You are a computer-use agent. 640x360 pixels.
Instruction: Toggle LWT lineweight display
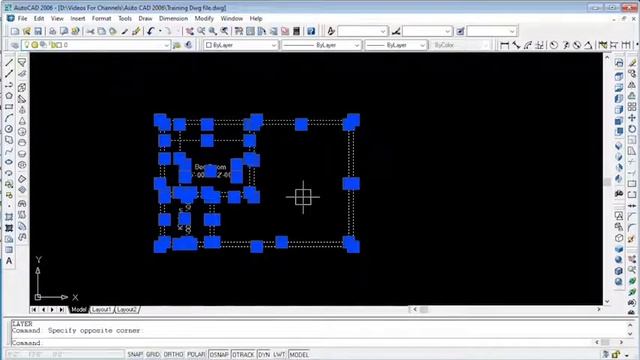[279, 355]
